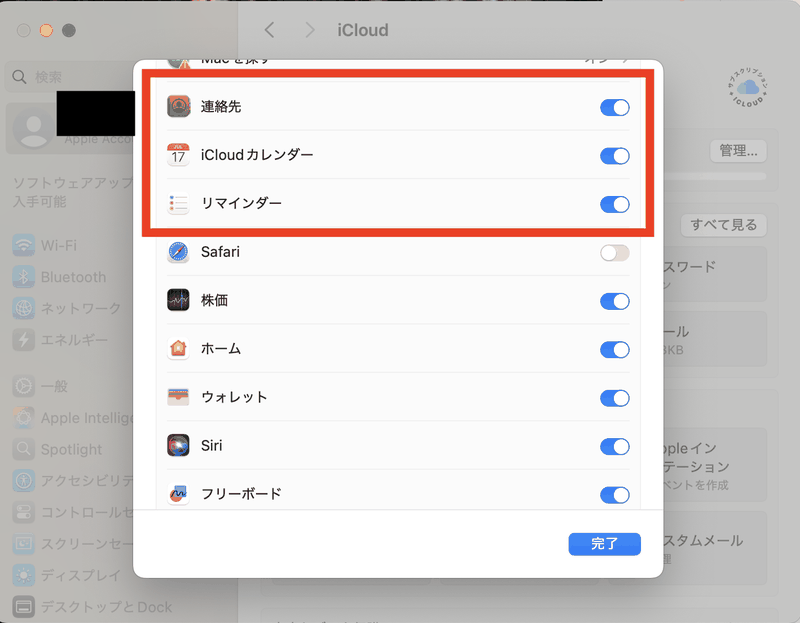Click the search magnifier icon in sidebar

point(19,77)
